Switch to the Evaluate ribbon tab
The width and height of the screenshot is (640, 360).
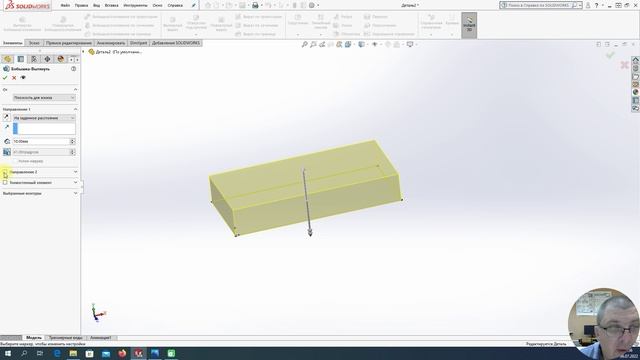tap(111, 43)
